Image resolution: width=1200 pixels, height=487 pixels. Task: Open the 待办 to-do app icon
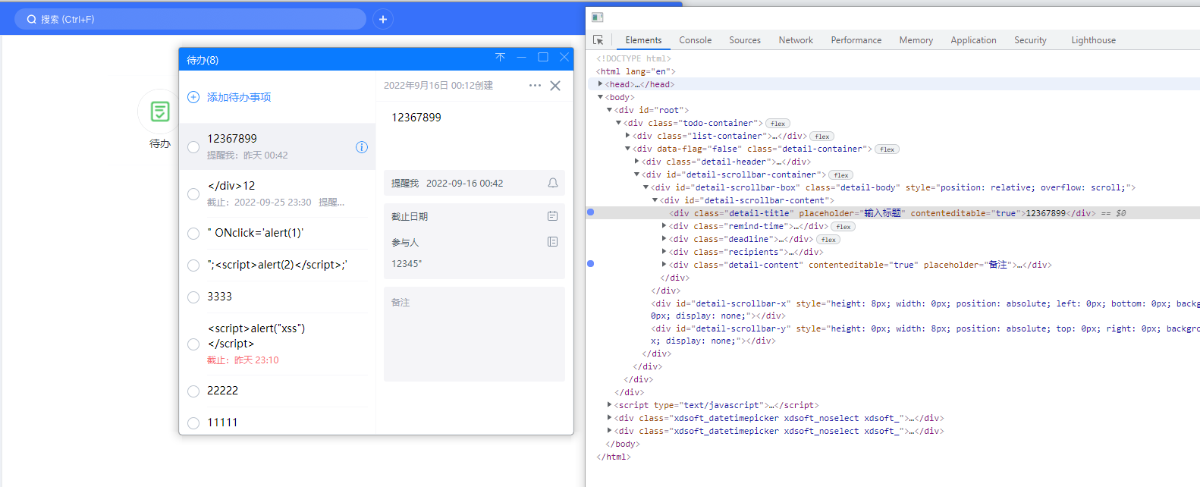(x=160, y=112)
